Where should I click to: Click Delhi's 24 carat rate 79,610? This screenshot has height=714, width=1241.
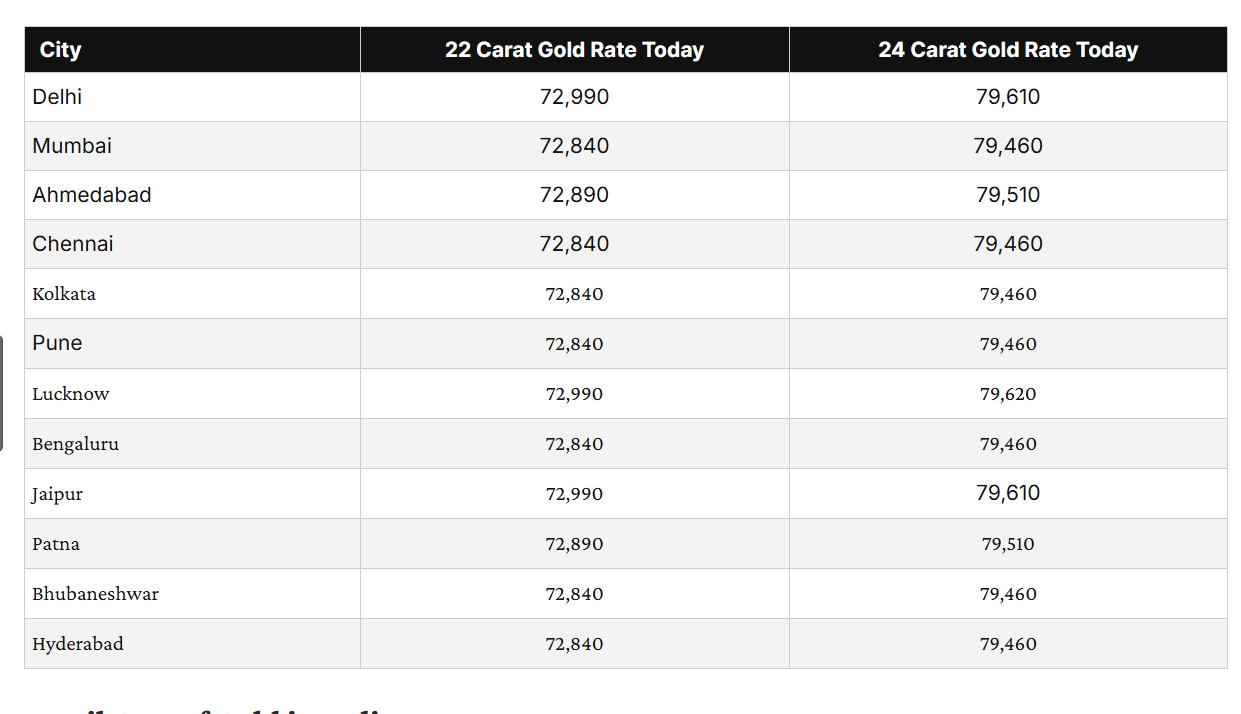click(x=1008, y=97)
